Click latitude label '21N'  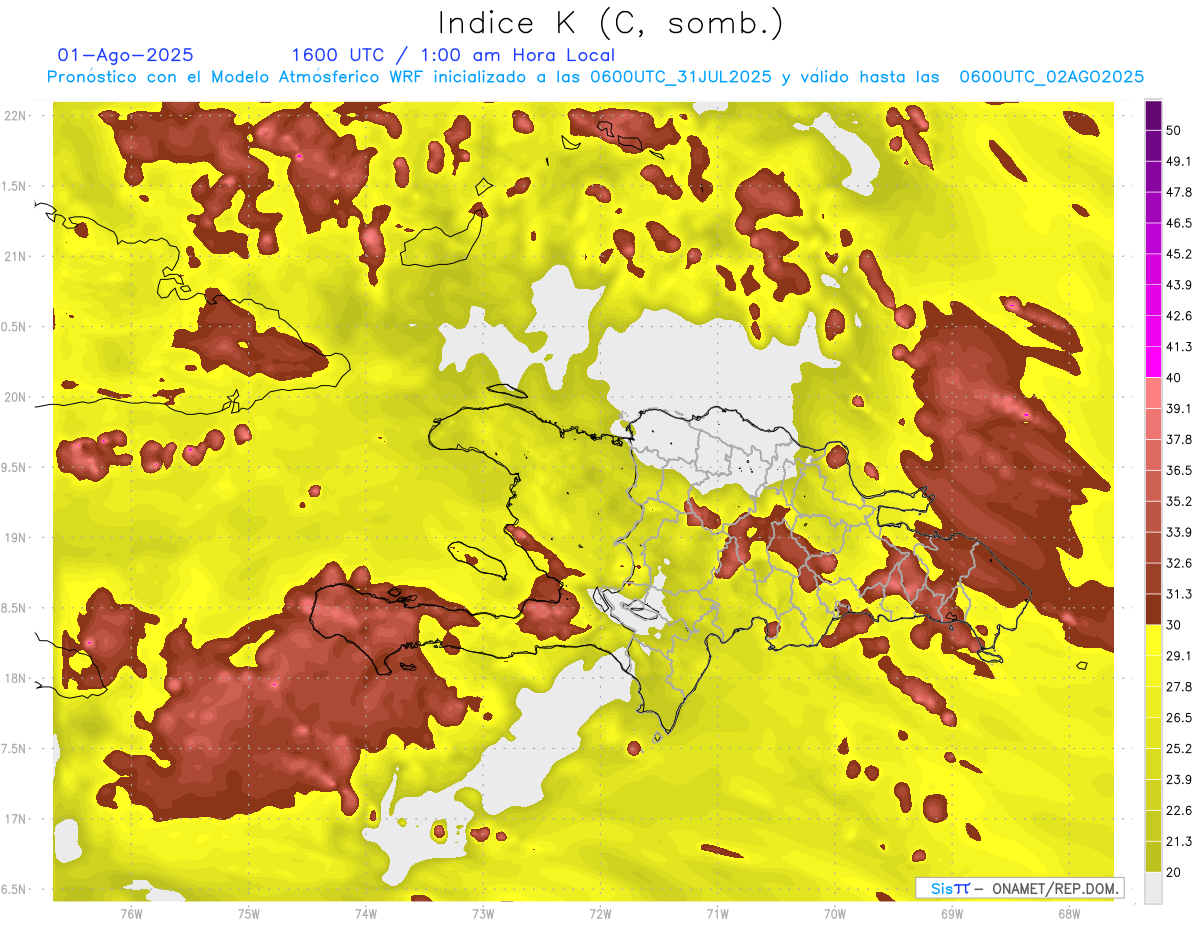(15, 257)
